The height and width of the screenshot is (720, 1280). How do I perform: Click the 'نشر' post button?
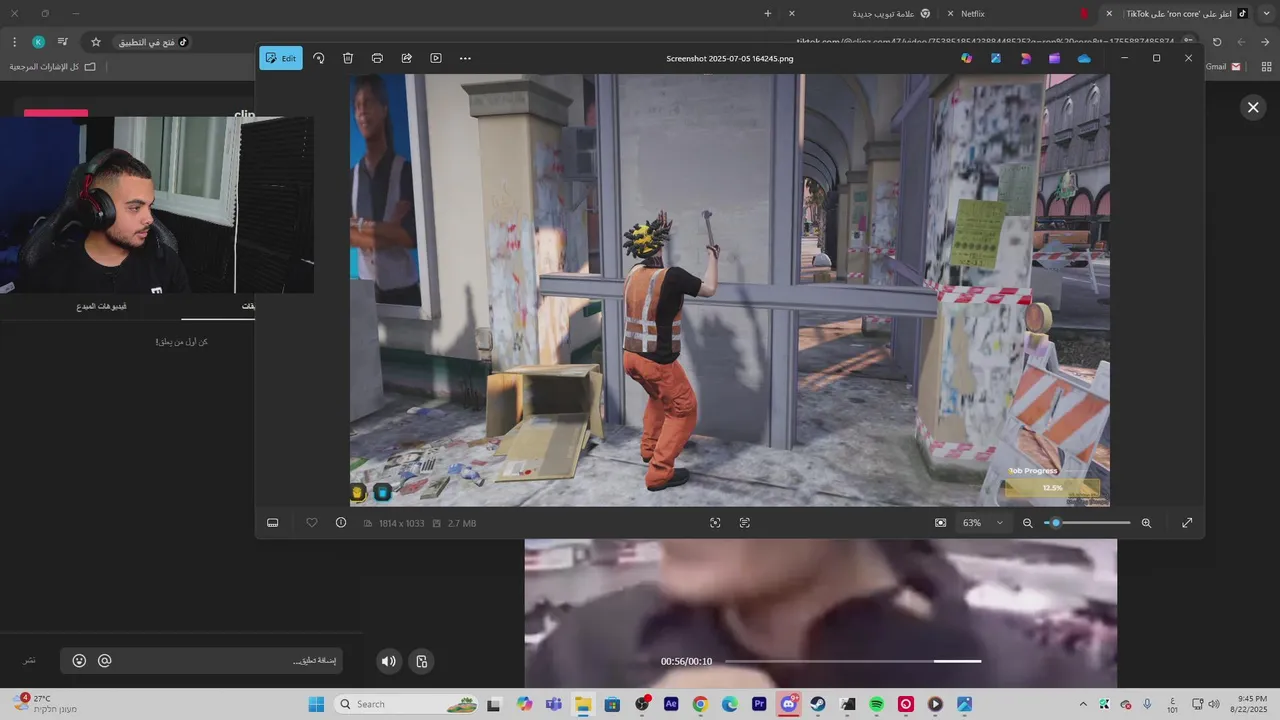pyautogui.click(x=30, y=661)
